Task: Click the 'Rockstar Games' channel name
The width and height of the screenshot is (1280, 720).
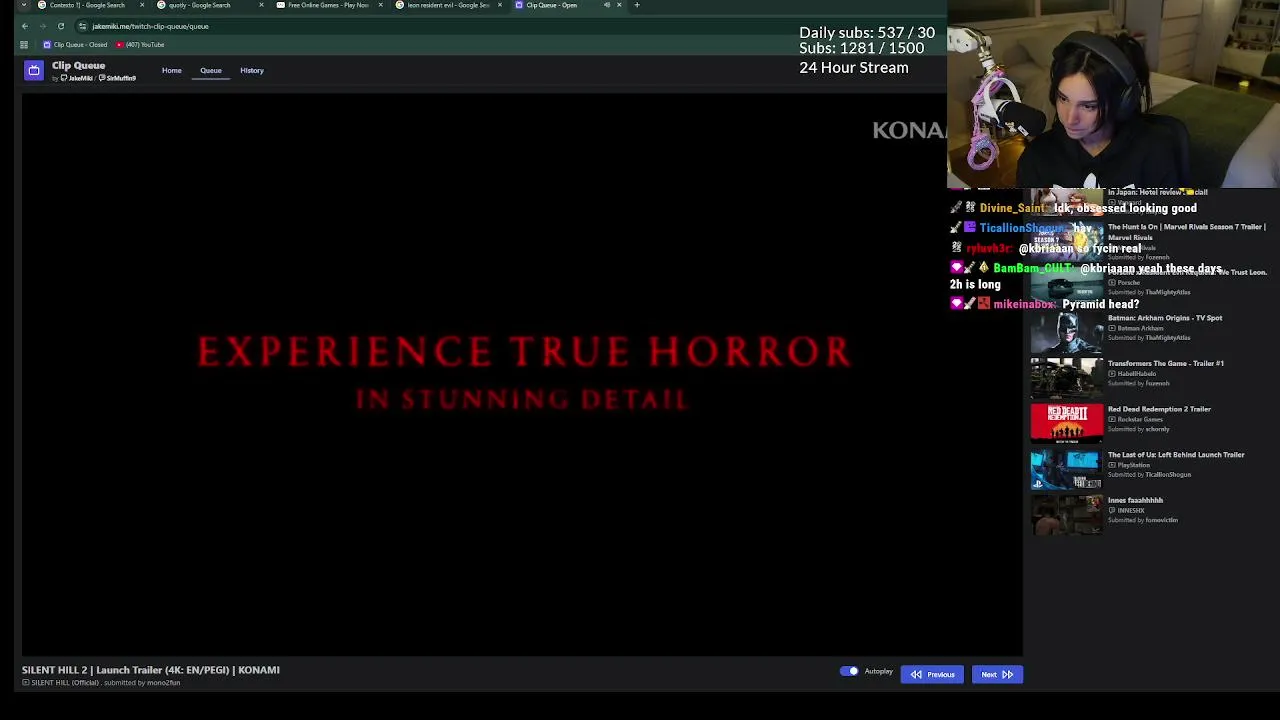Action: point(1140,420)
